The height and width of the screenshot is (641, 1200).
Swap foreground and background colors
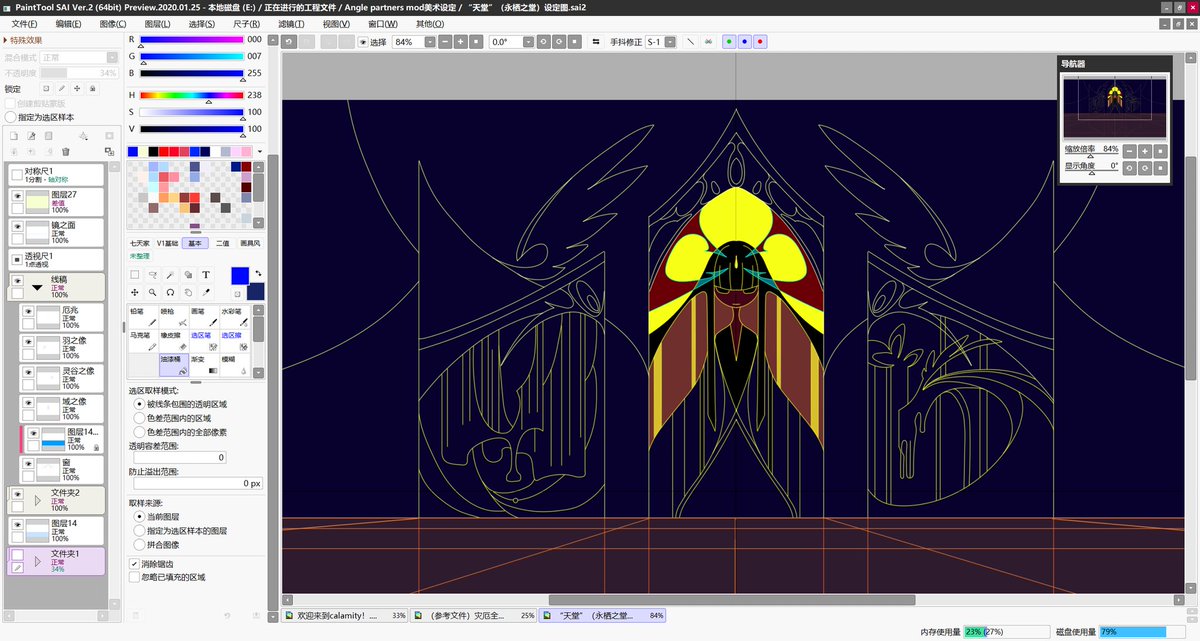258,272
